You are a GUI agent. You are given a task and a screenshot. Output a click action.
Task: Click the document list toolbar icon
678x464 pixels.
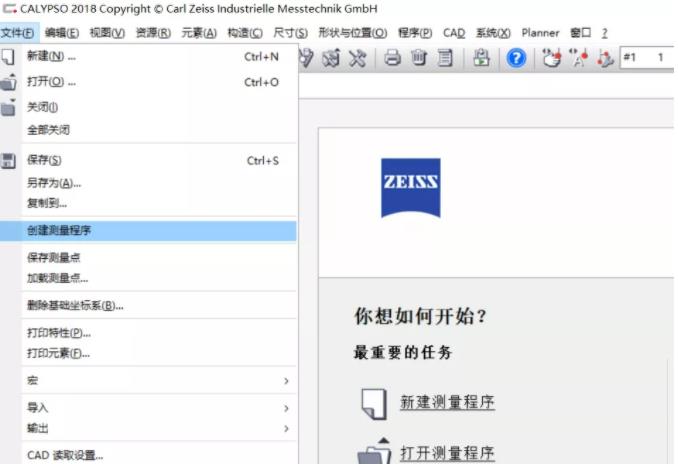tap(445, 58)
